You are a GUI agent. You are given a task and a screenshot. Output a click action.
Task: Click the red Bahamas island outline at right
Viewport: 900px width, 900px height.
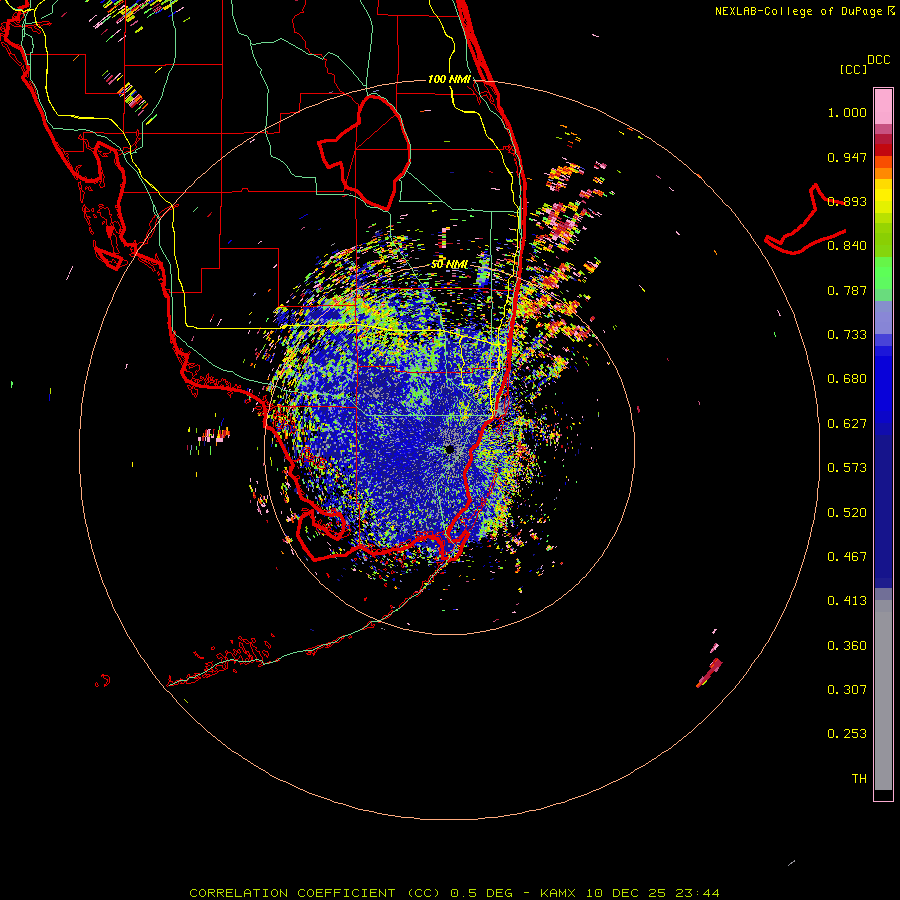pyautogui.click(x=806, y=221)
